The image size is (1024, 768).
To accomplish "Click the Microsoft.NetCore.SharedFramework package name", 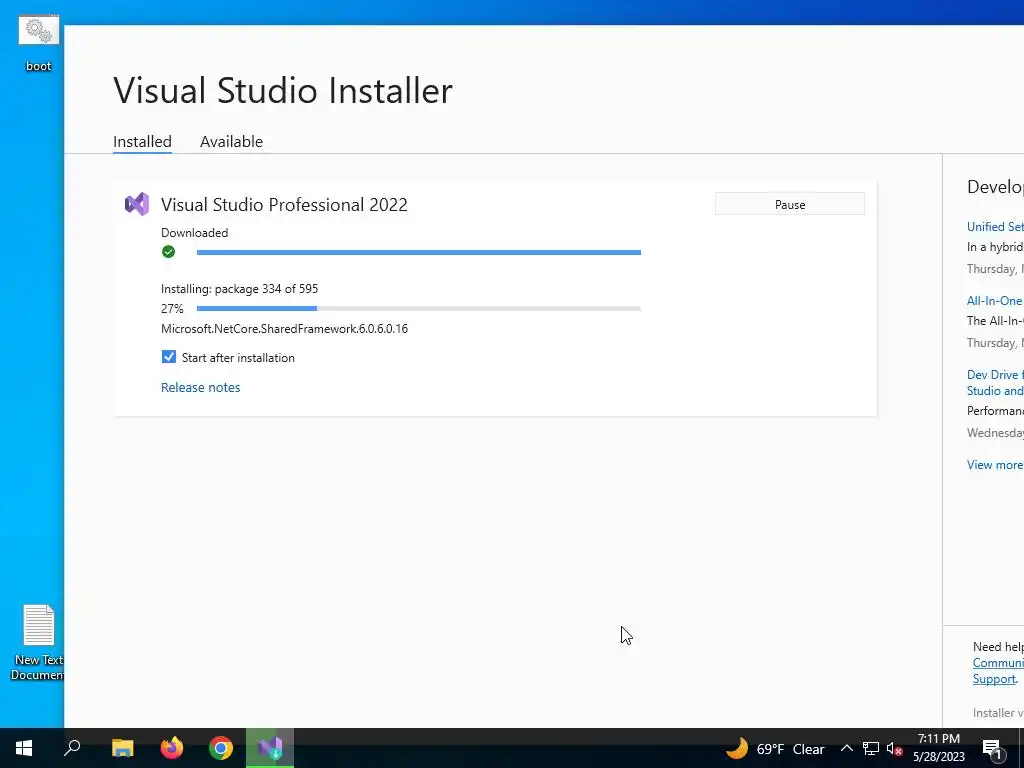I will [x=285, y=328].
